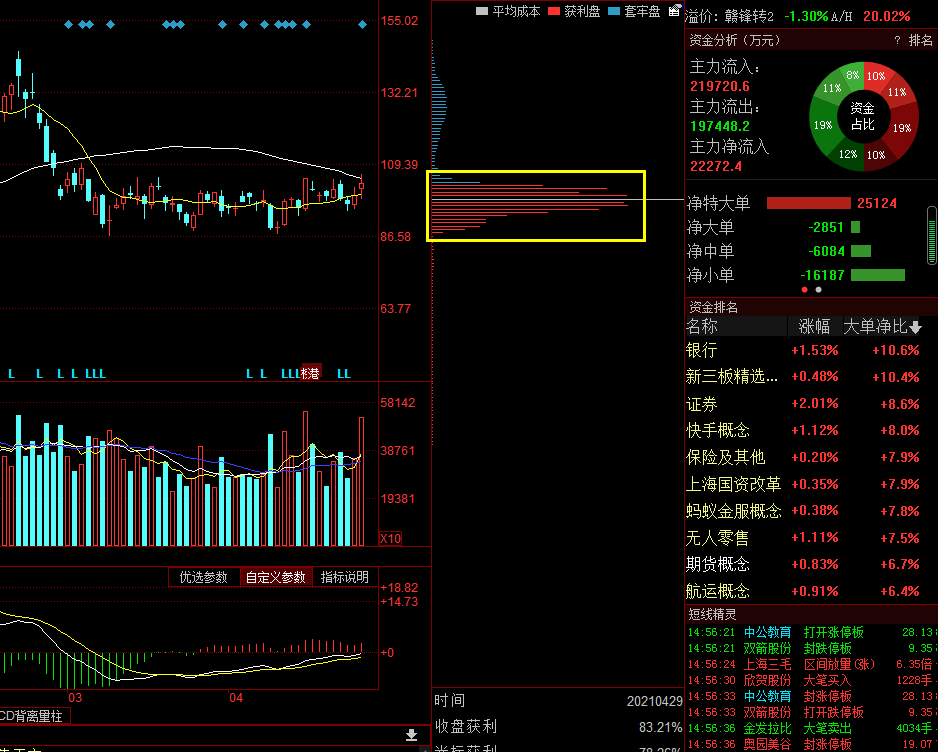Screen dimensions: 938x752
Task: Click the download arrow icon below chart
Action: tap(411, 735)
